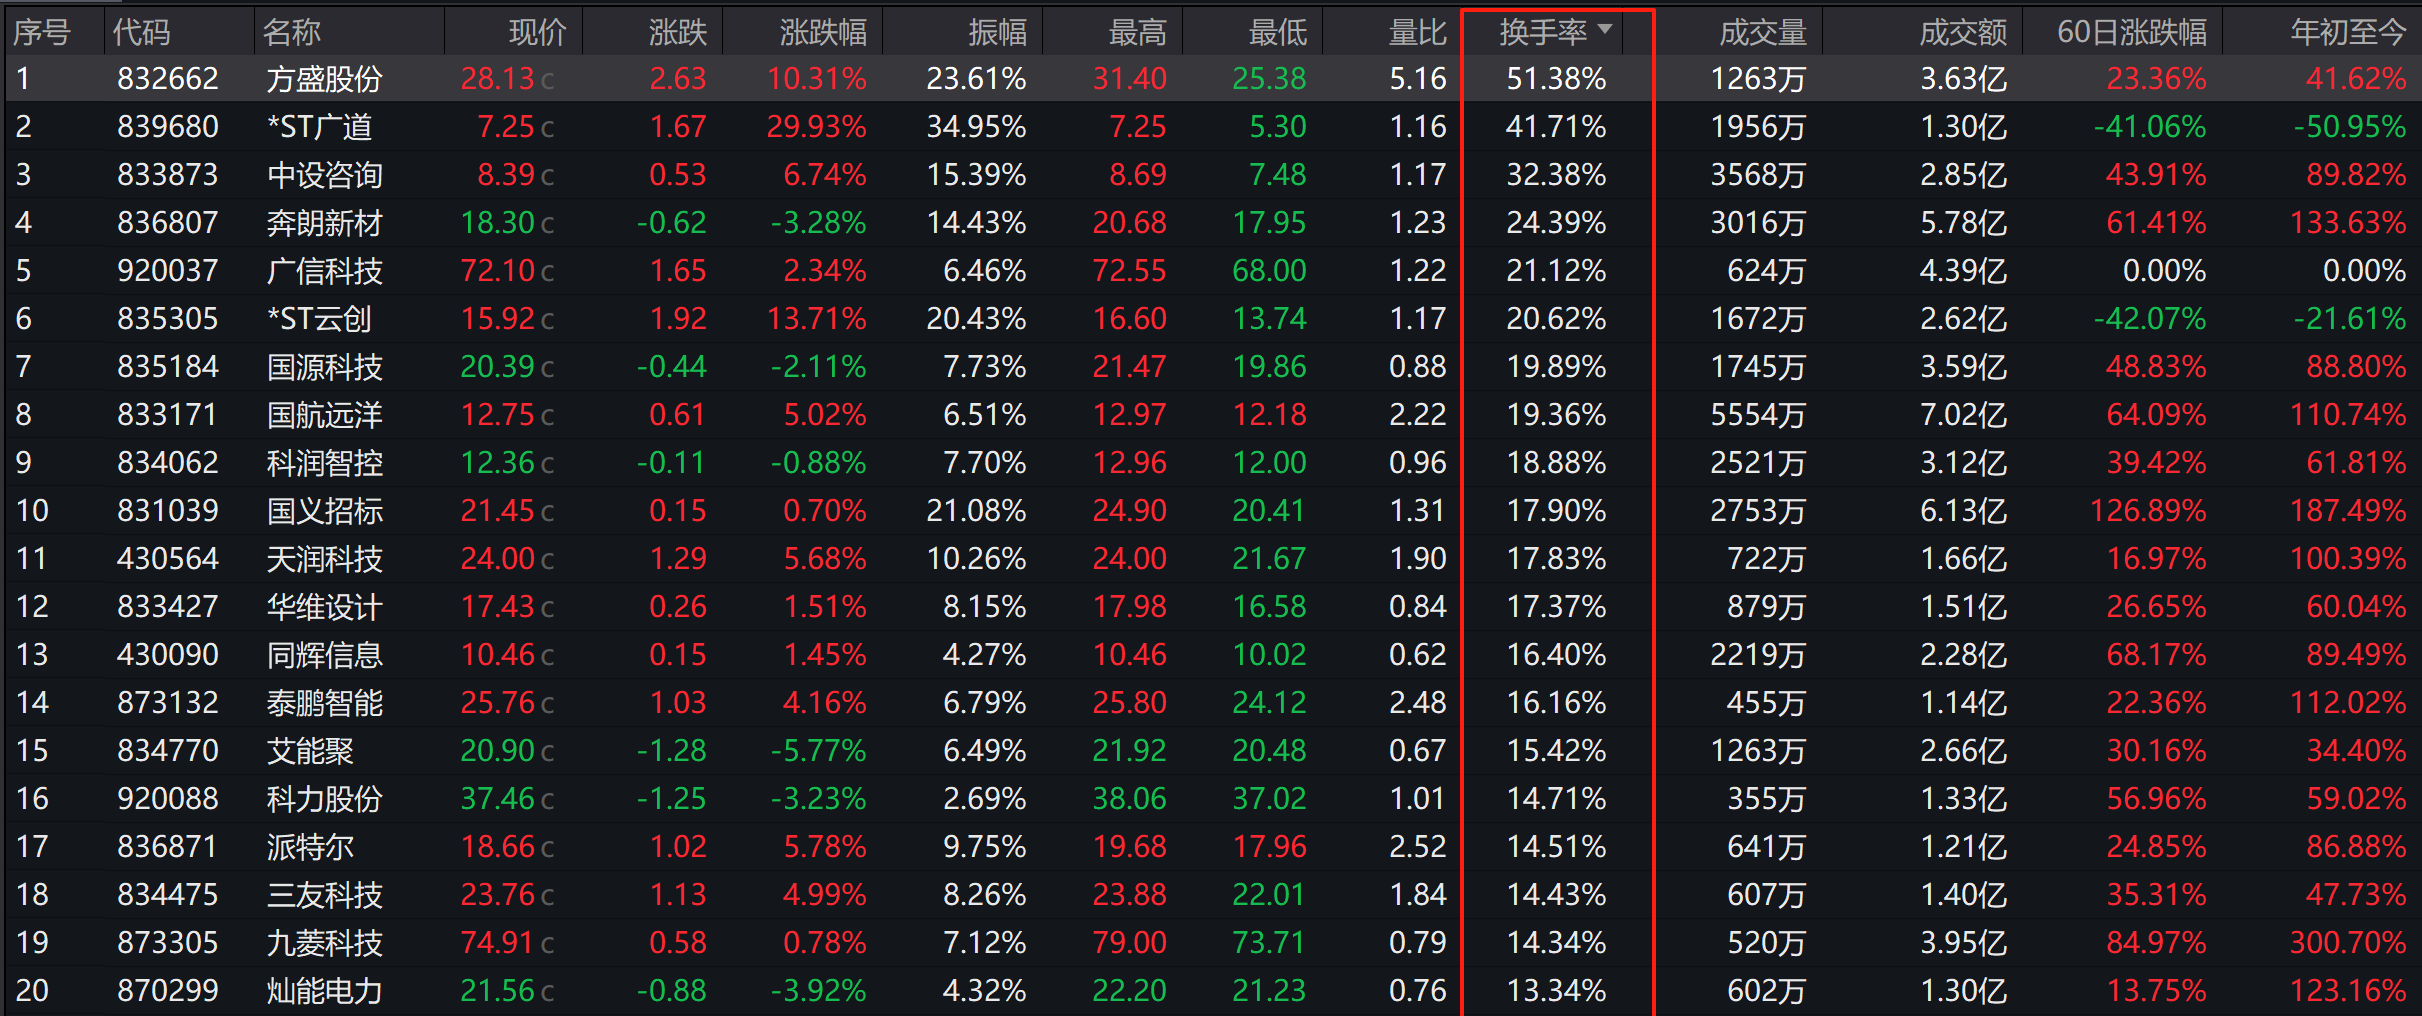This screenshot has width=2422, height=1016.
Task: Sort by the 量比 column header
Action: click(x=1417, y=32)
